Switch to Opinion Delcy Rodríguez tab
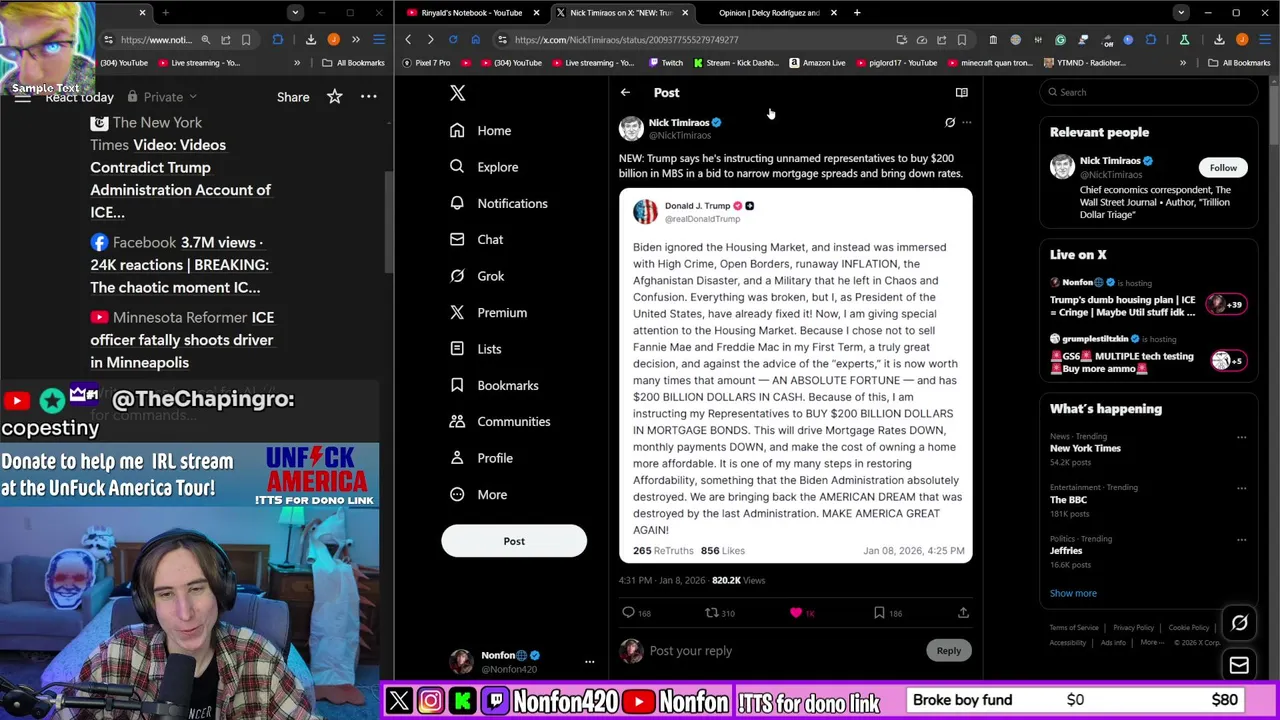 pyautogui.click(x=768, y=12)
